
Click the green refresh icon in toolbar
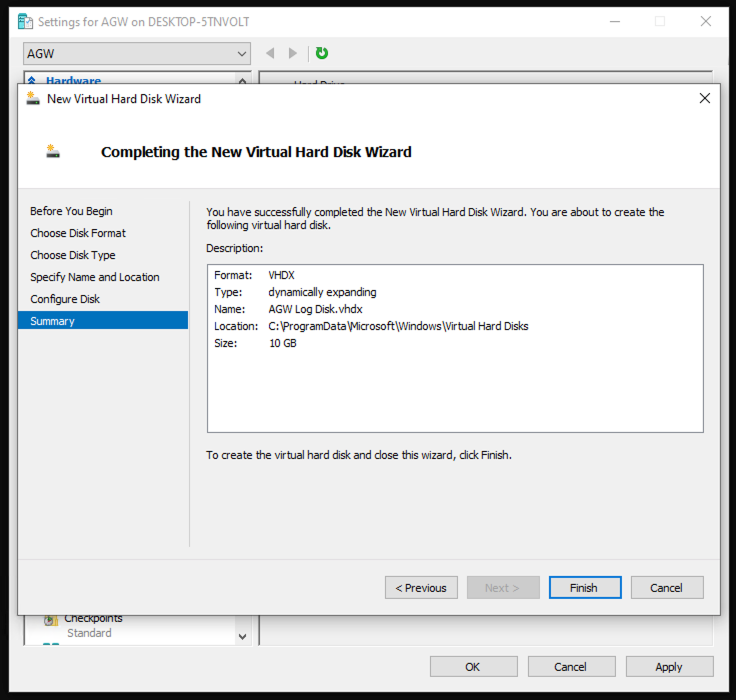point(322,53)
